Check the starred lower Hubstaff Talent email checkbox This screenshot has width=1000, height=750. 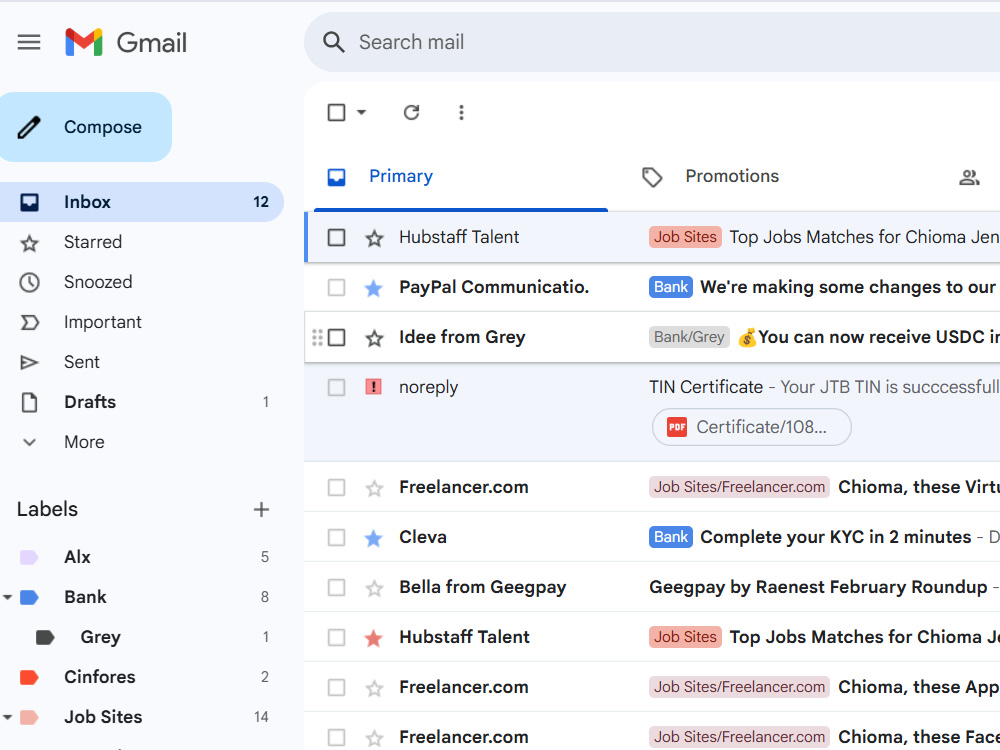click(336, 637)
